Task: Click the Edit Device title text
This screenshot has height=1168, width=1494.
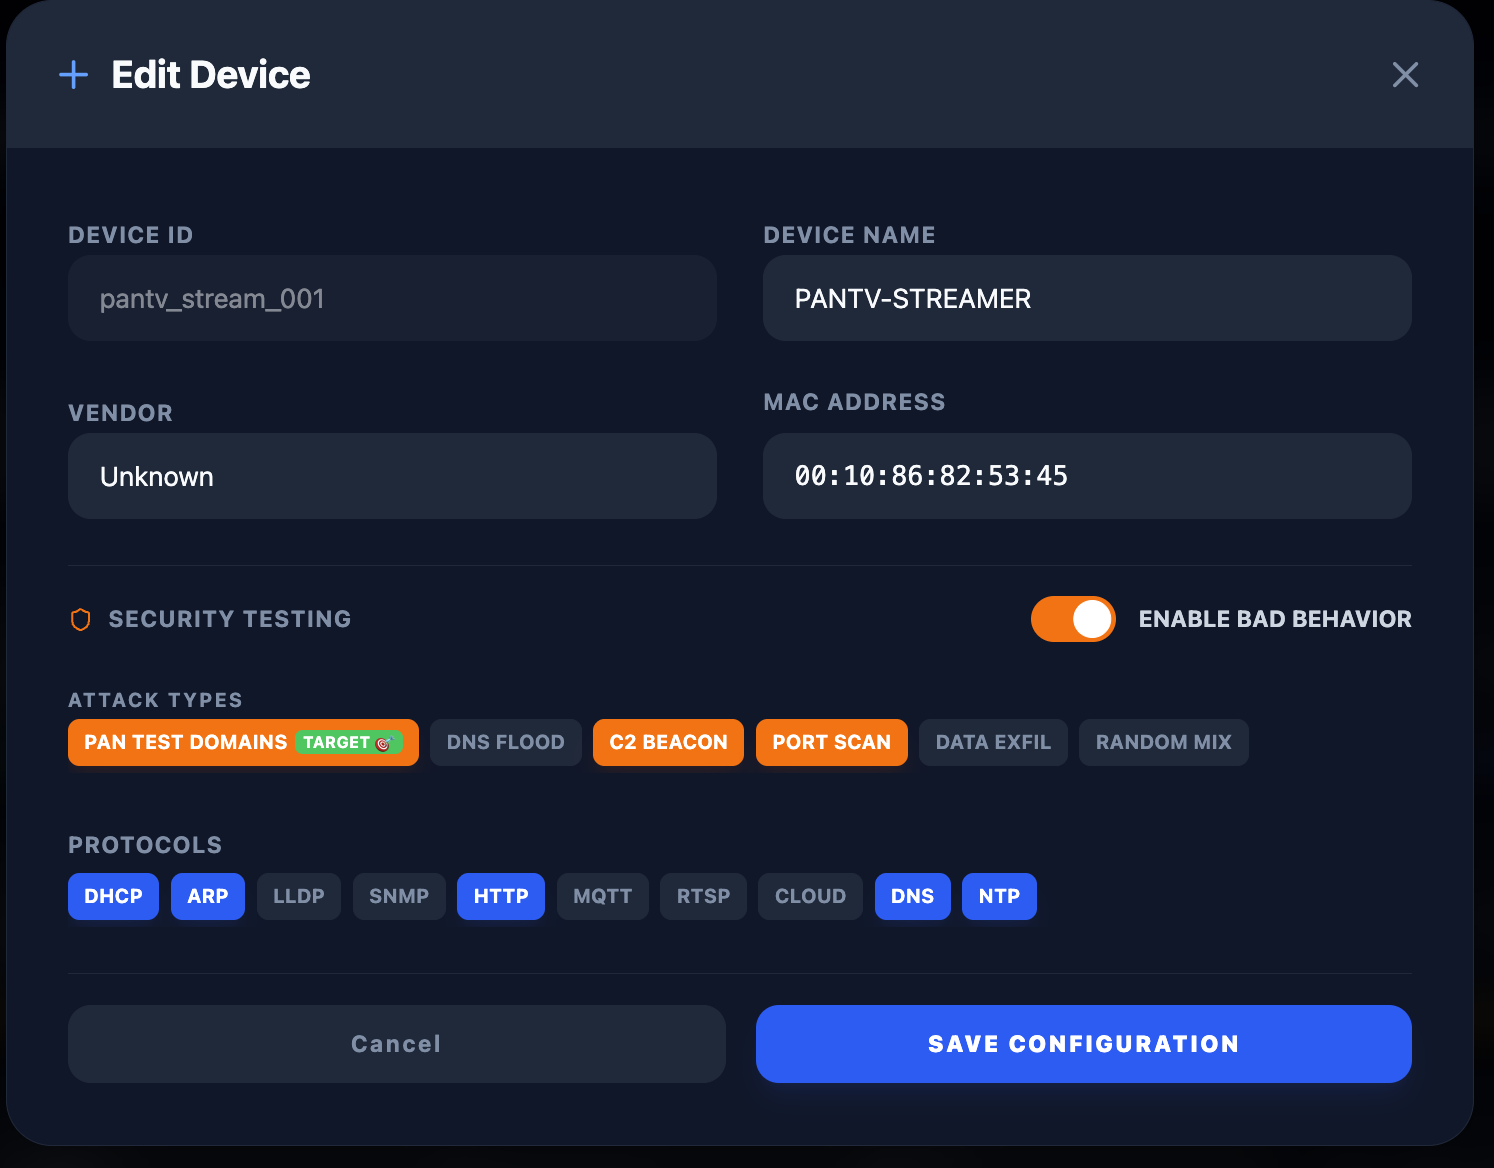Action: click(211, 75)
